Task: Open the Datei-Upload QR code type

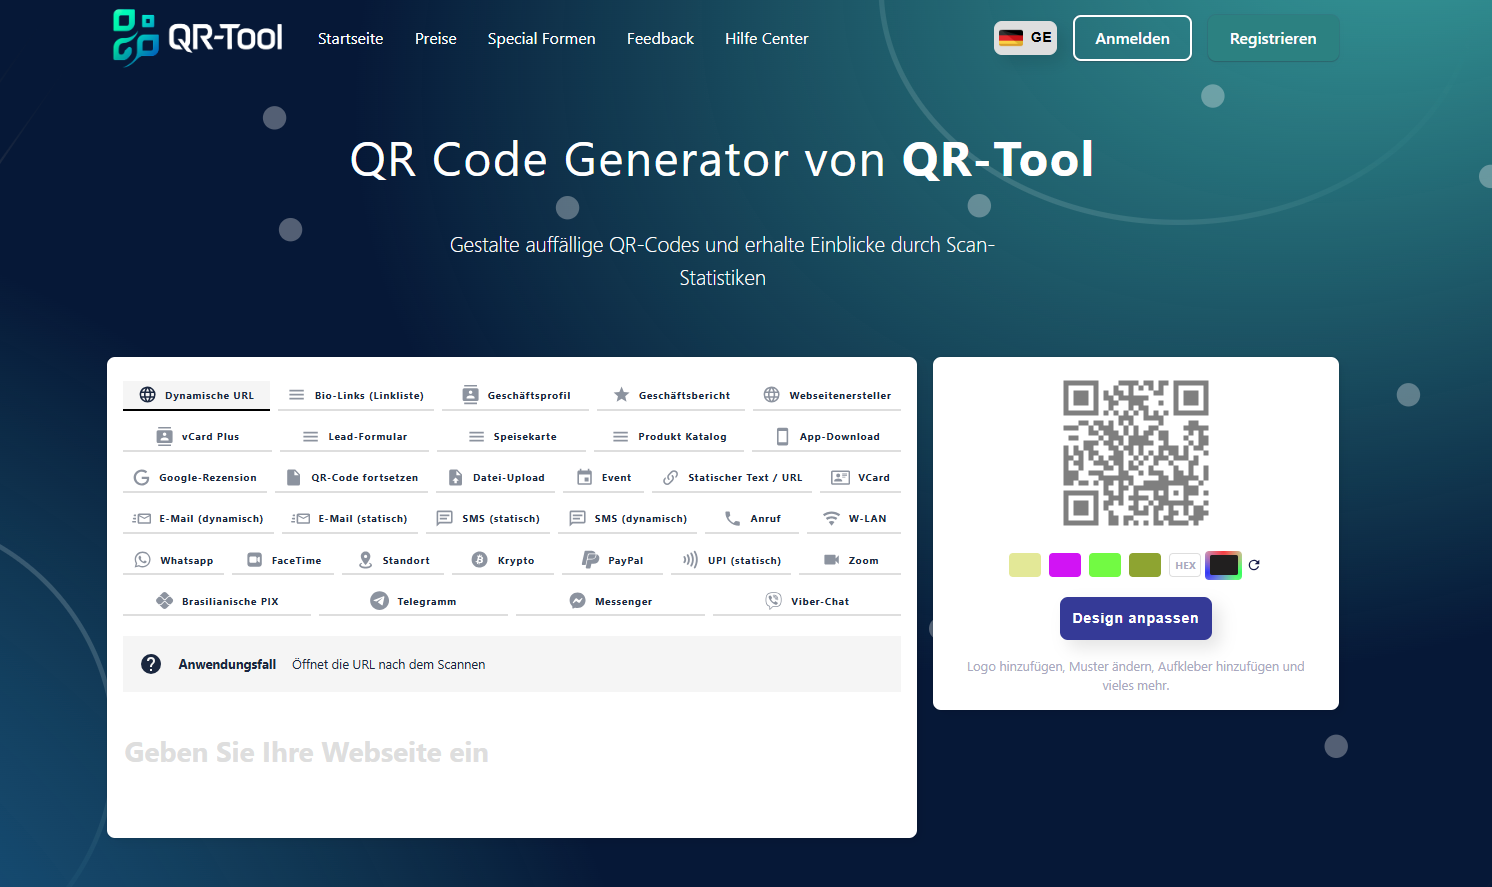Action: pos(495,477)
